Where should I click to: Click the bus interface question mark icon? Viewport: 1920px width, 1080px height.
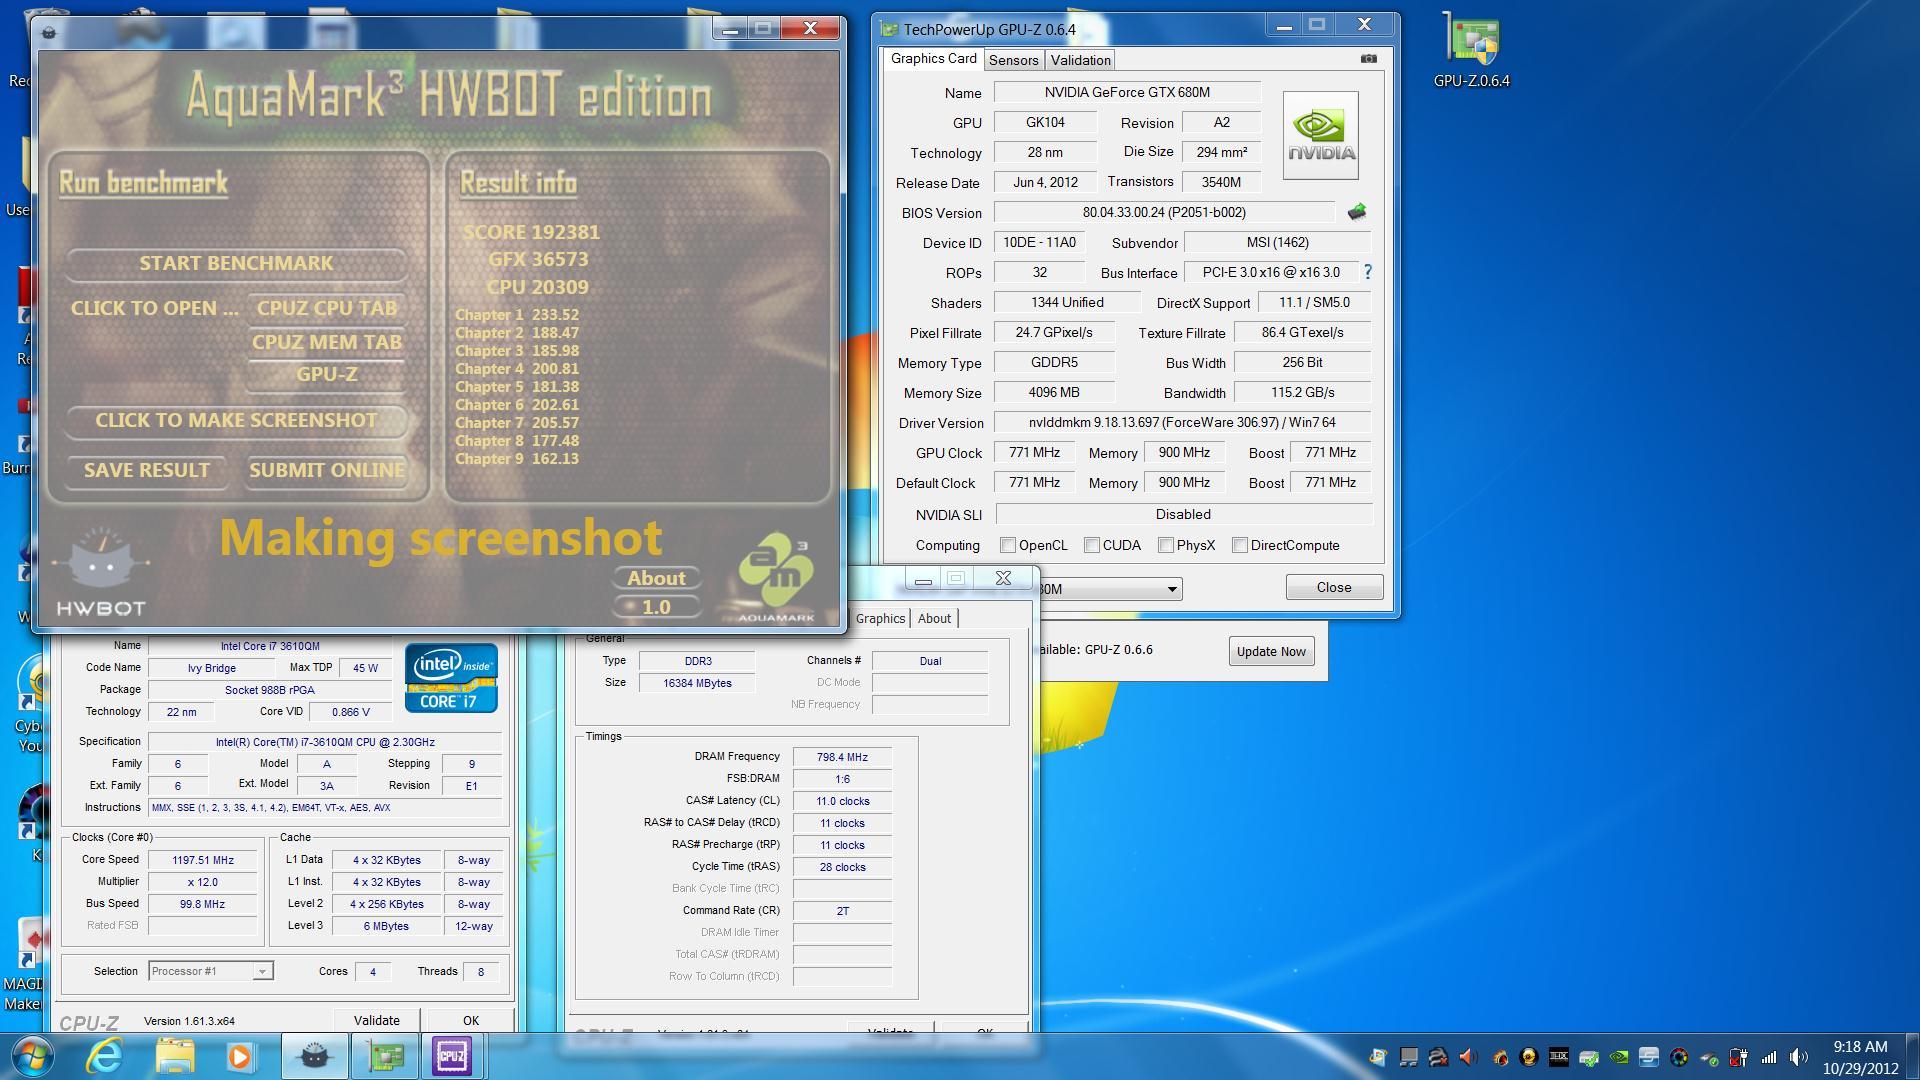coord(1367,272)
